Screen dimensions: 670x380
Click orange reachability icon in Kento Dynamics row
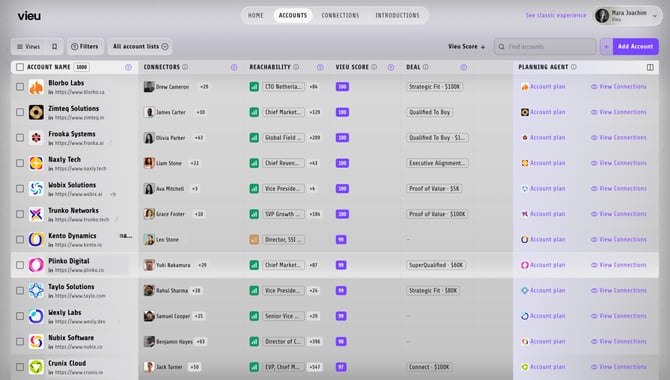254,239
